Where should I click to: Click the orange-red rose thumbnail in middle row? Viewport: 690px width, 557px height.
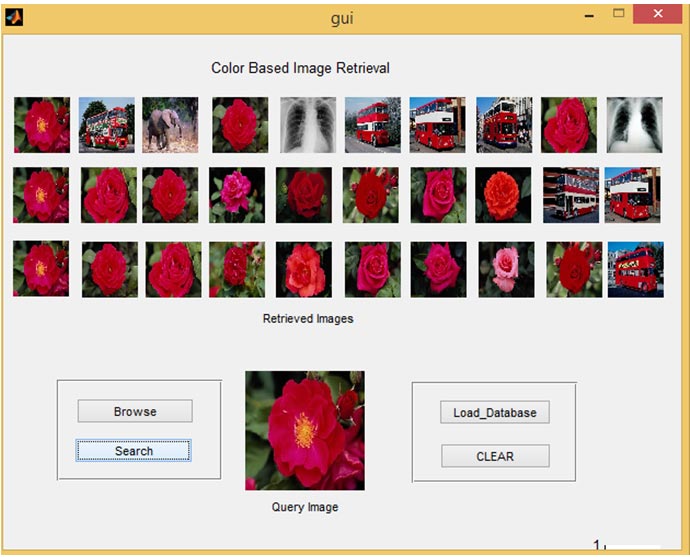coord(503,195)
